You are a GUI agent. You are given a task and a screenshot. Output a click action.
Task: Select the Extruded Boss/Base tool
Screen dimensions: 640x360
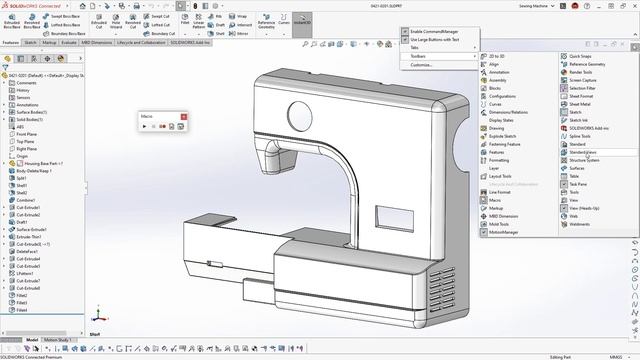click(12, 21)
